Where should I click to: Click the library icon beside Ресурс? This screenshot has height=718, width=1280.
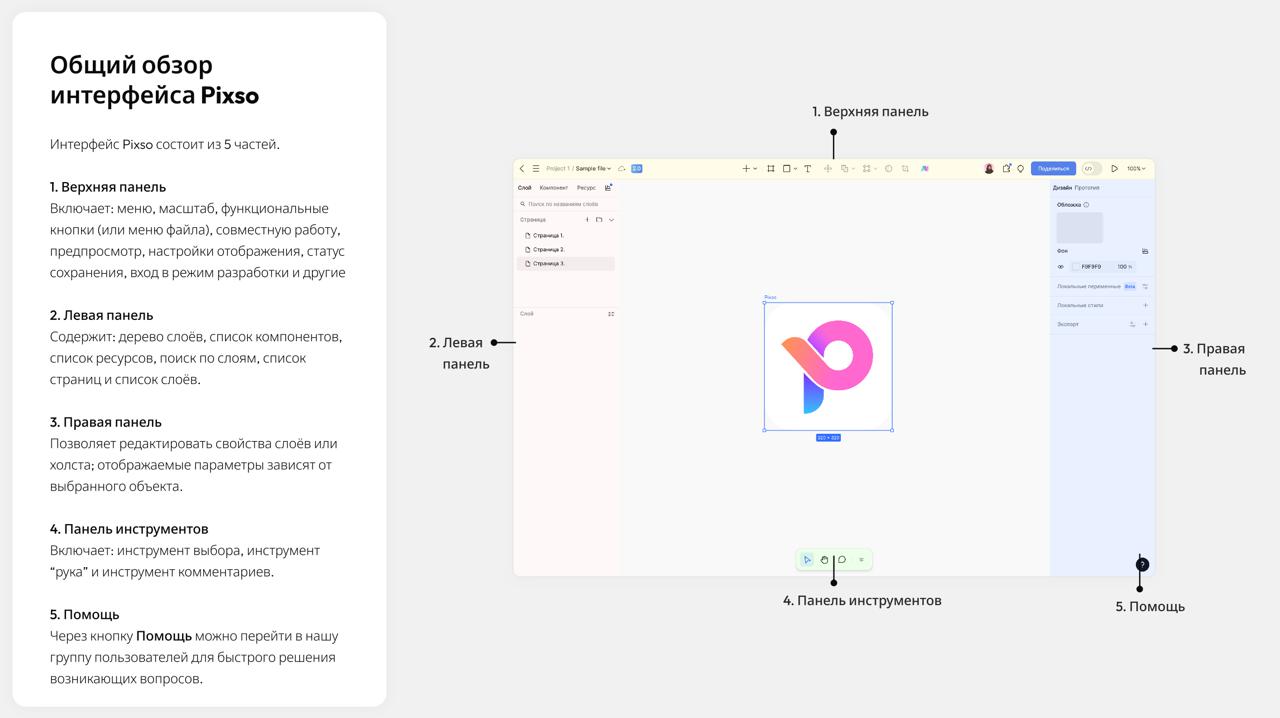point(608,187)
